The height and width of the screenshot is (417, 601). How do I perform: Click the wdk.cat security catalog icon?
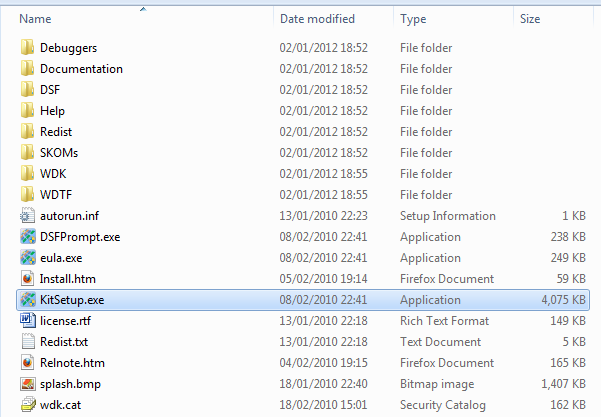coord(27,405)
